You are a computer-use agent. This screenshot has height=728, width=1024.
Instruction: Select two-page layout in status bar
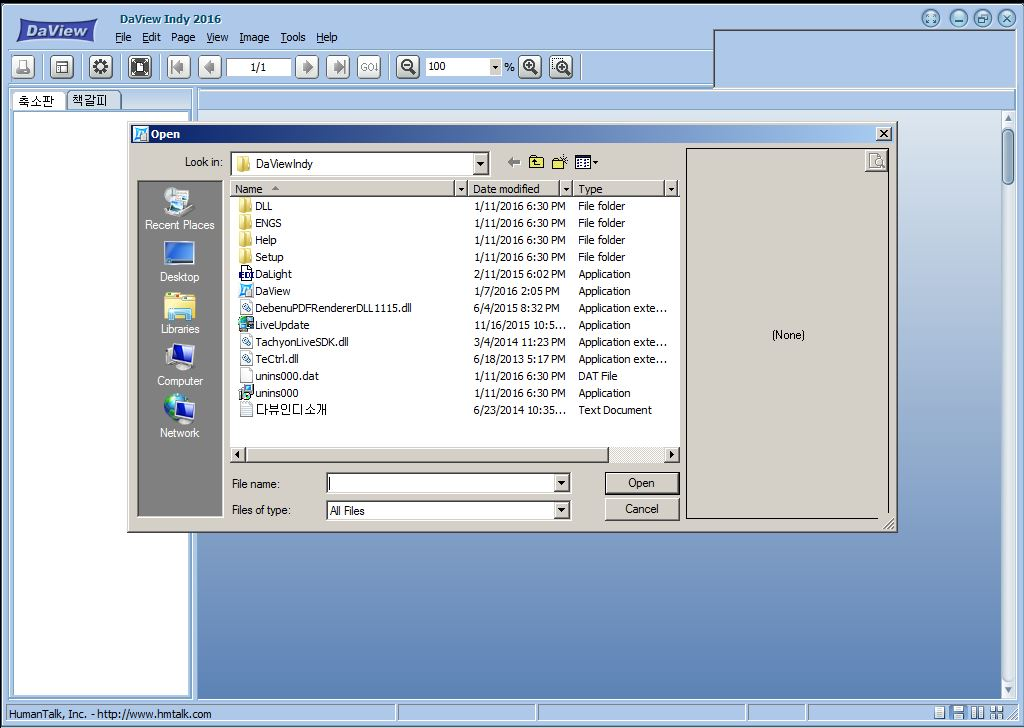[977, 712]
